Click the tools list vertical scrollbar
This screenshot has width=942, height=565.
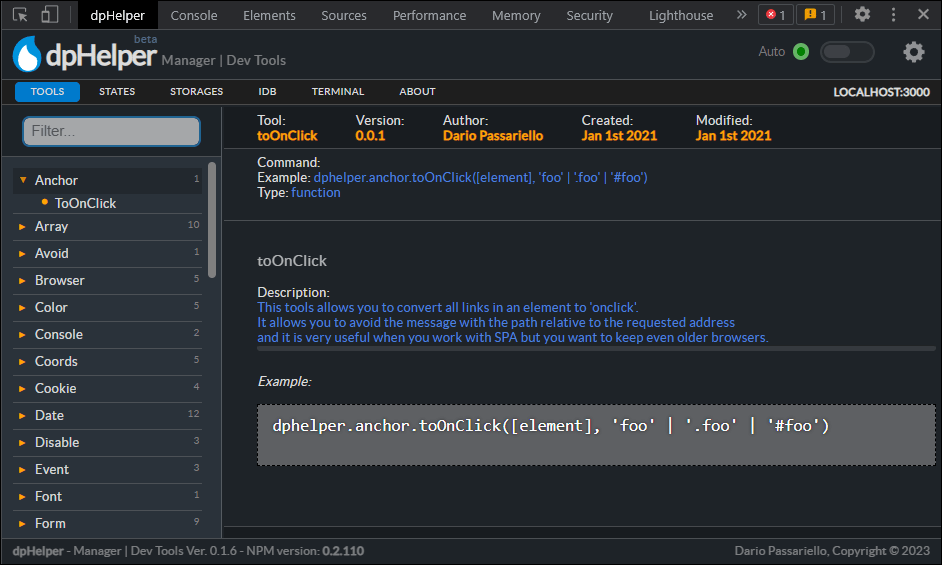(x=211, y=220)
